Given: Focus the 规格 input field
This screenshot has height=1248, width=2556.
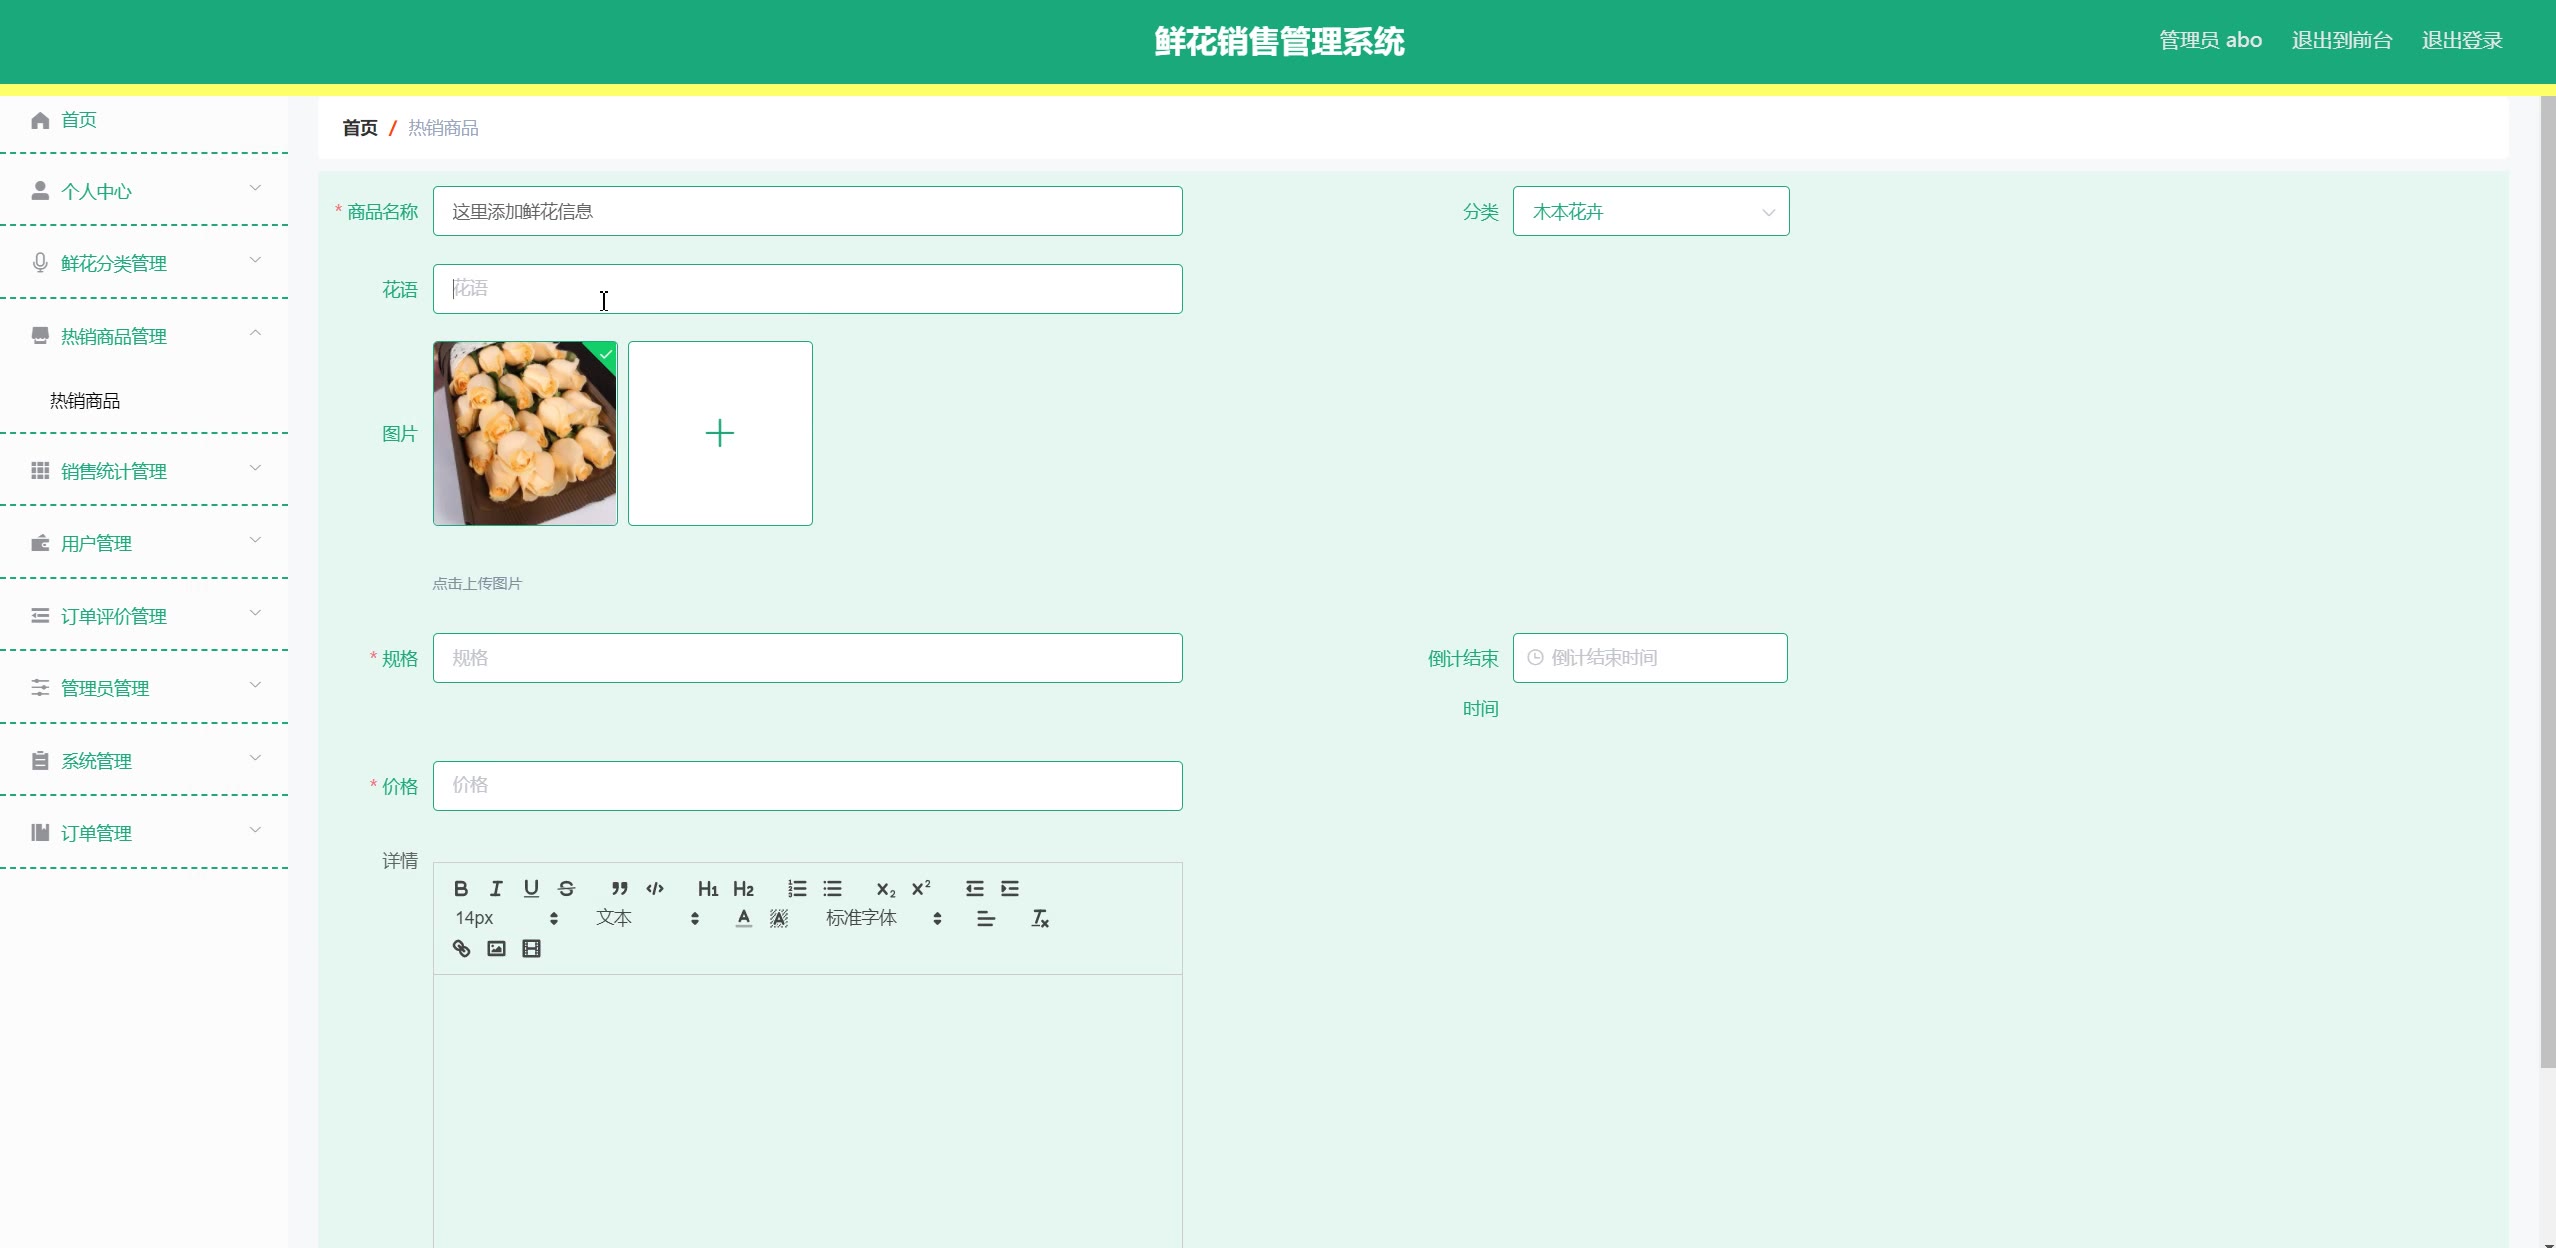Looking at the screenshot, I should click(808, 658).
